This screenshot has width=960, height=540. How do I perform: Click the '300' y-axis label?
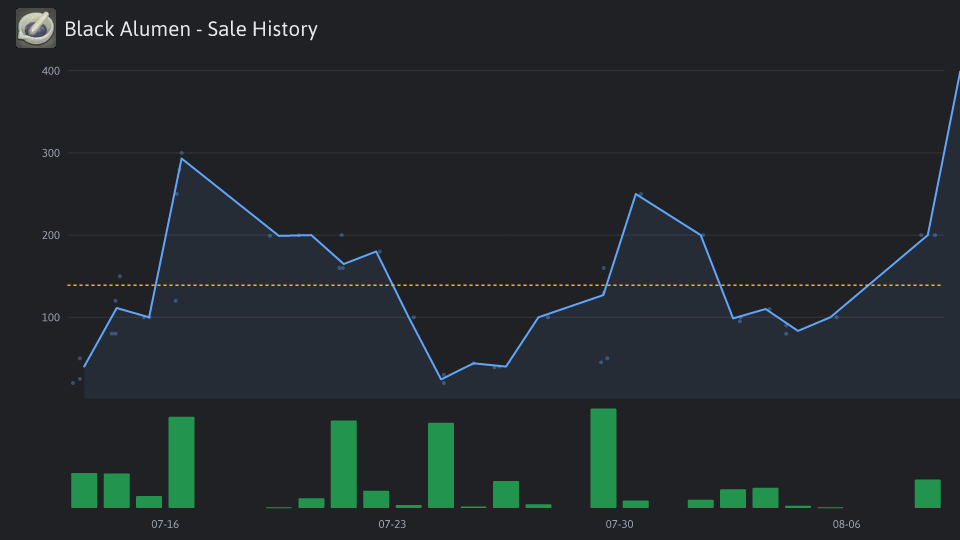[x=51, y=153]
